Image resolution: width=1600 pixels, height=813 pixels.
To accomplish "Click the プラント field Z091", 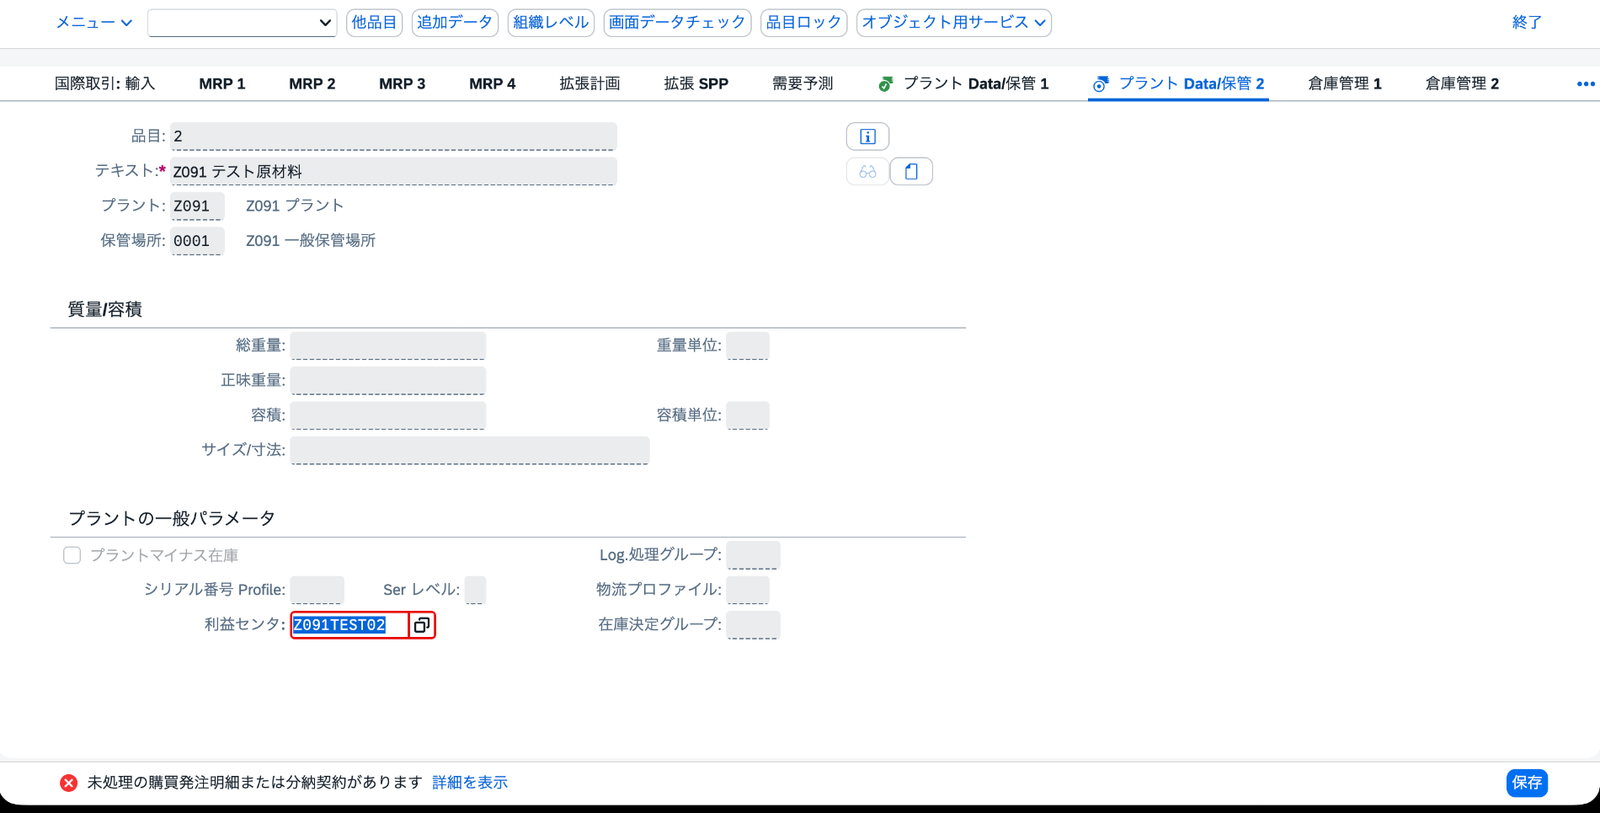I will (x=197, y=206).
